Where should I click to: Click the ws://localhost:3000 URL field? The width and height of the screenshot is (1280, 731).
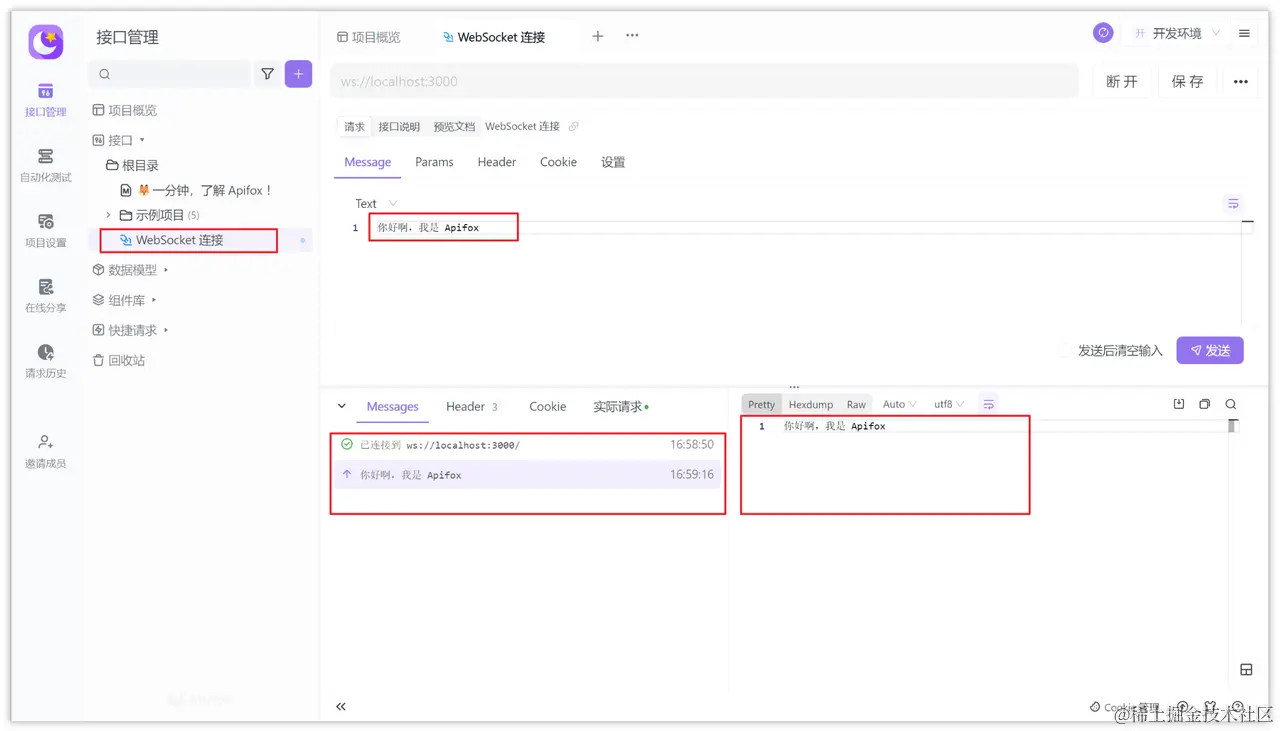[x=704, y=81]
